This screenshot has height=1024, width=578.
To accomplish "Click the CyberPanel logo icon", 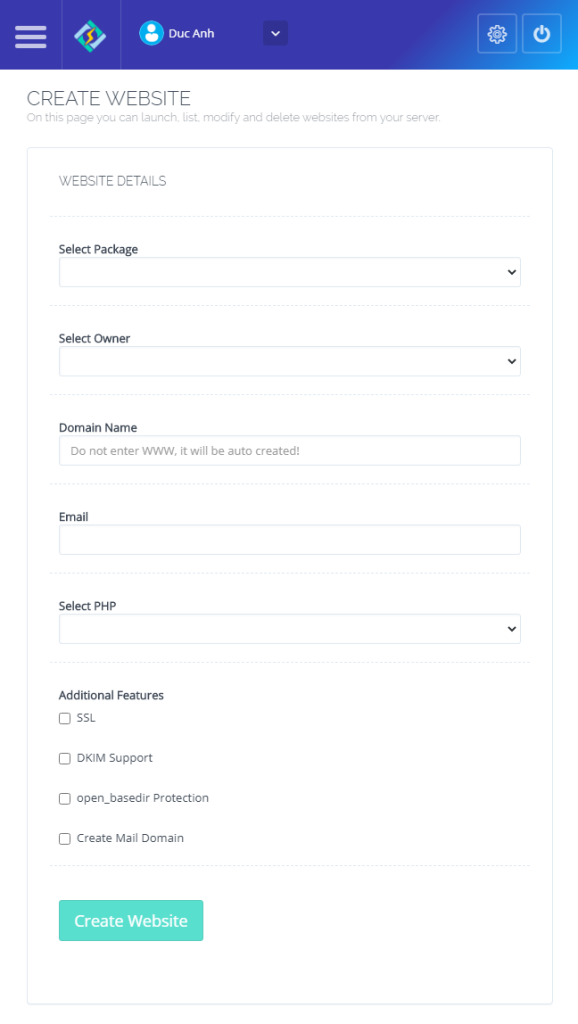I will pyautogui.click(x=91, y=34).
